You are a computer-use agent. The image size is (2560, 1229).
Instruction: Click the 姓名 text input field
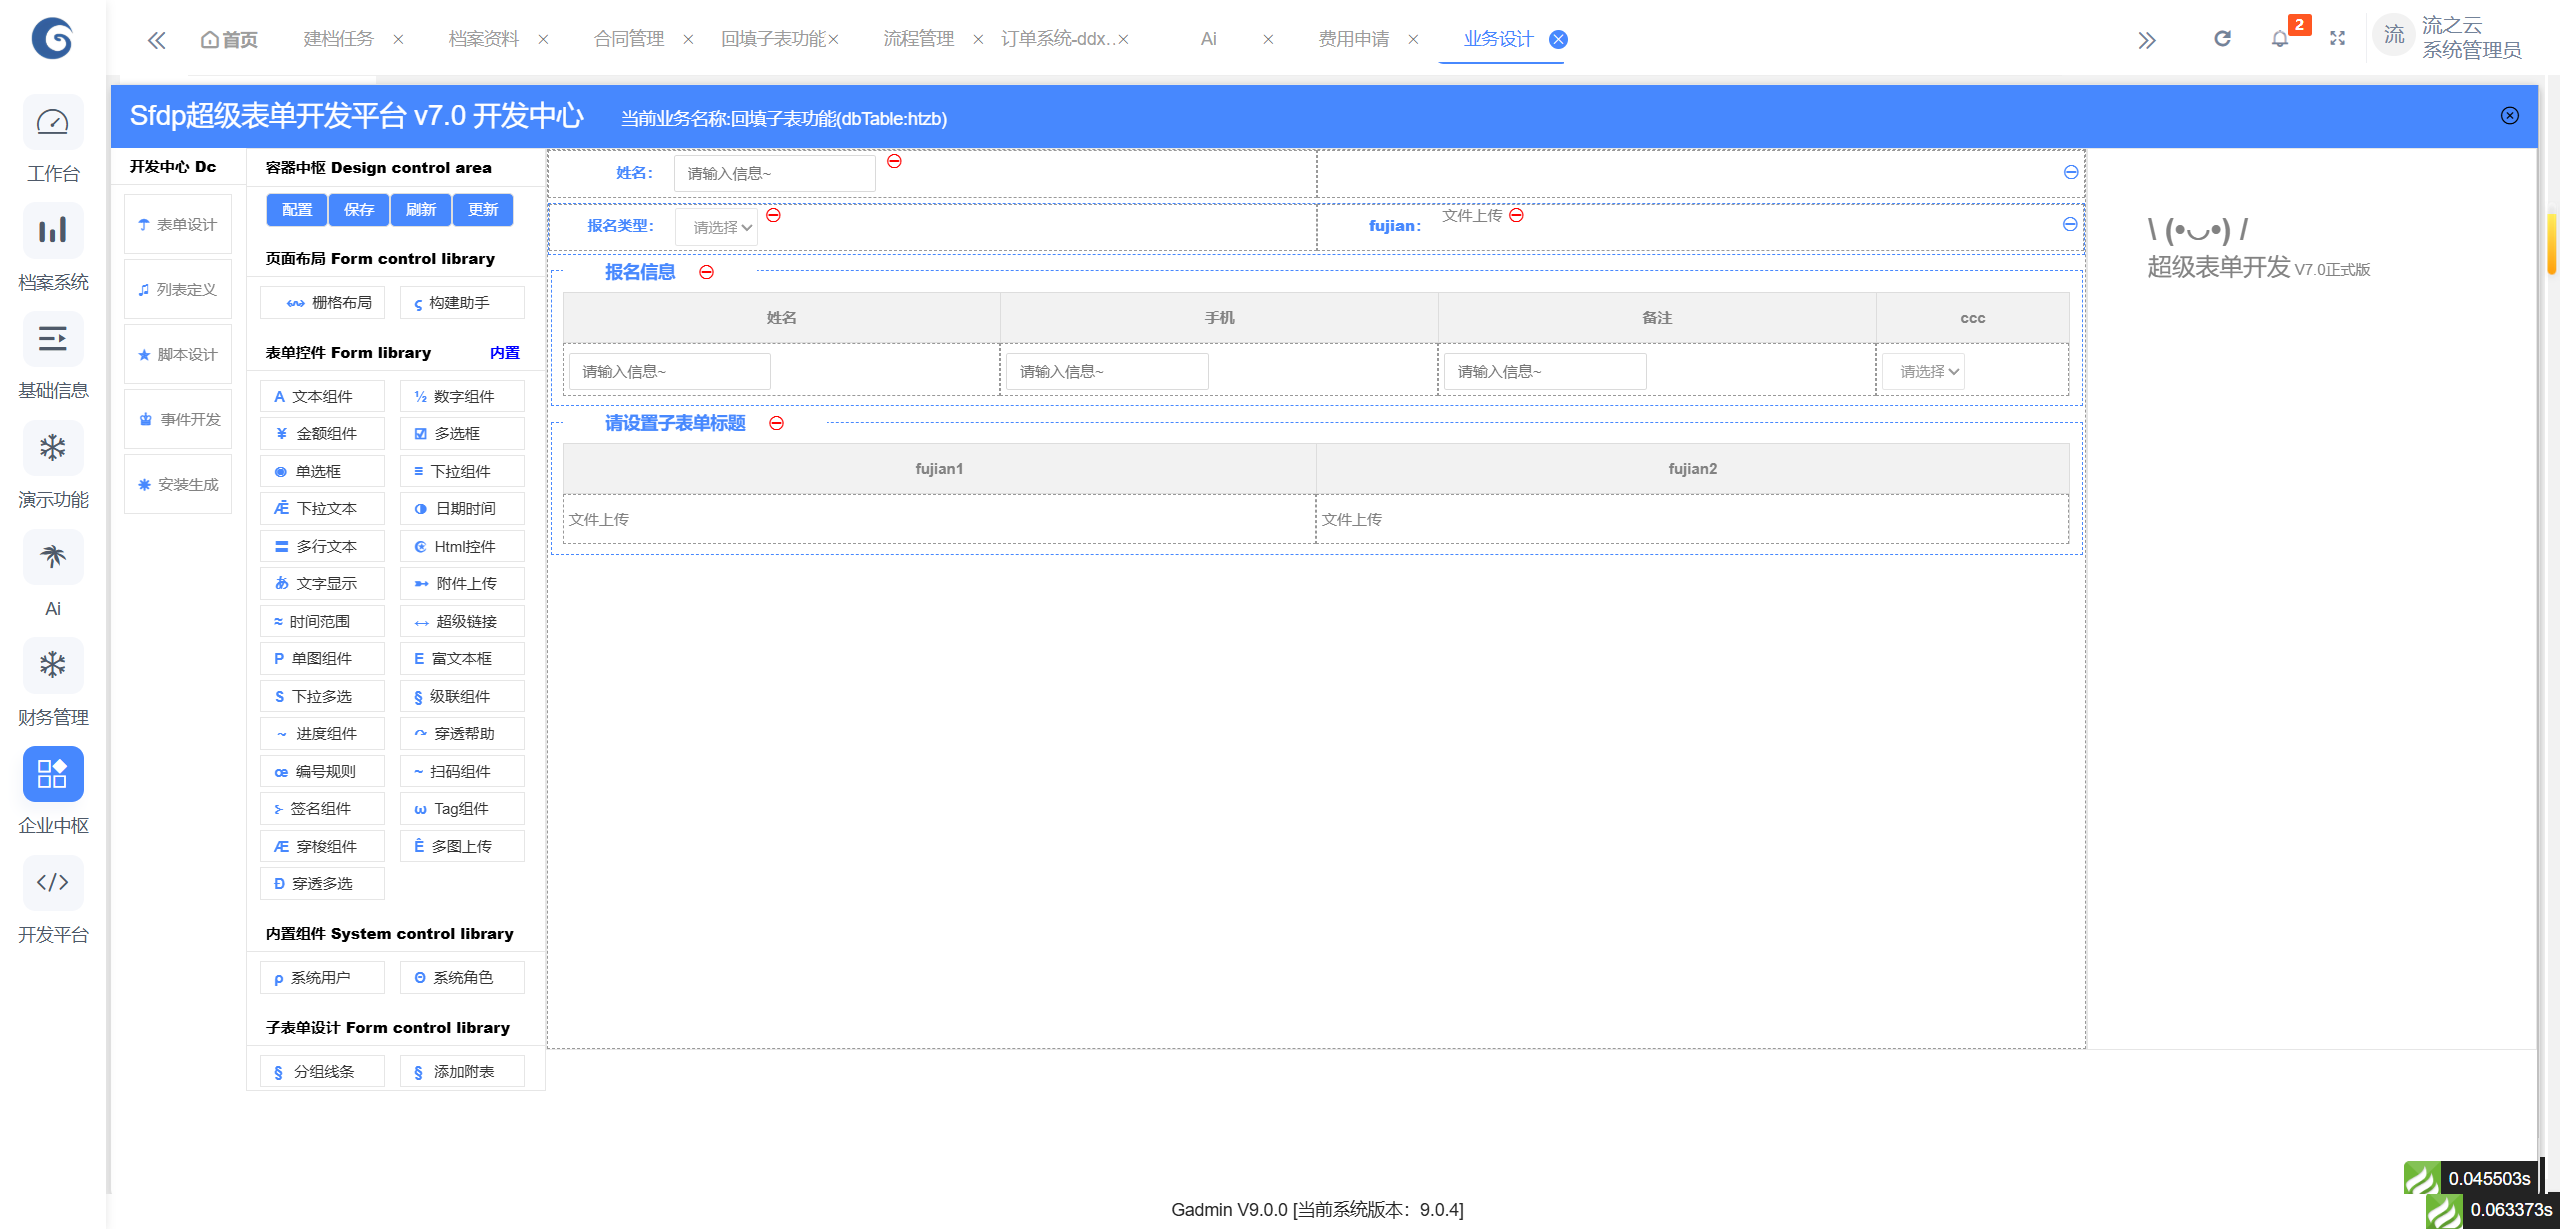coord(774,173)
